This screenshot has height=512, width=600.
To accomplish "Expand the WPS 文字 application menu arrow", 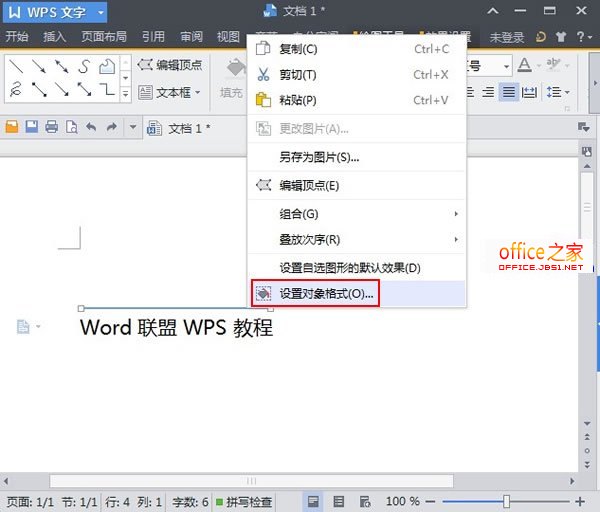I will (x=101, y=12).
